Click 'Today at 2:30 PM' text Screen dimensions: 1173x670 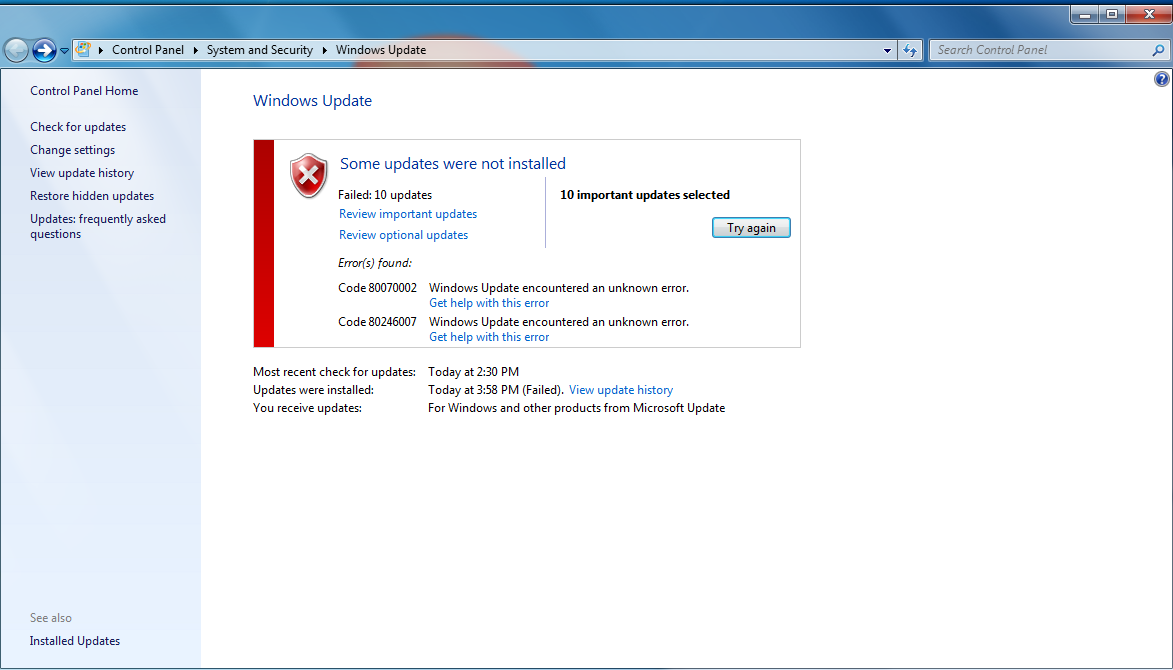coord(474,372)
